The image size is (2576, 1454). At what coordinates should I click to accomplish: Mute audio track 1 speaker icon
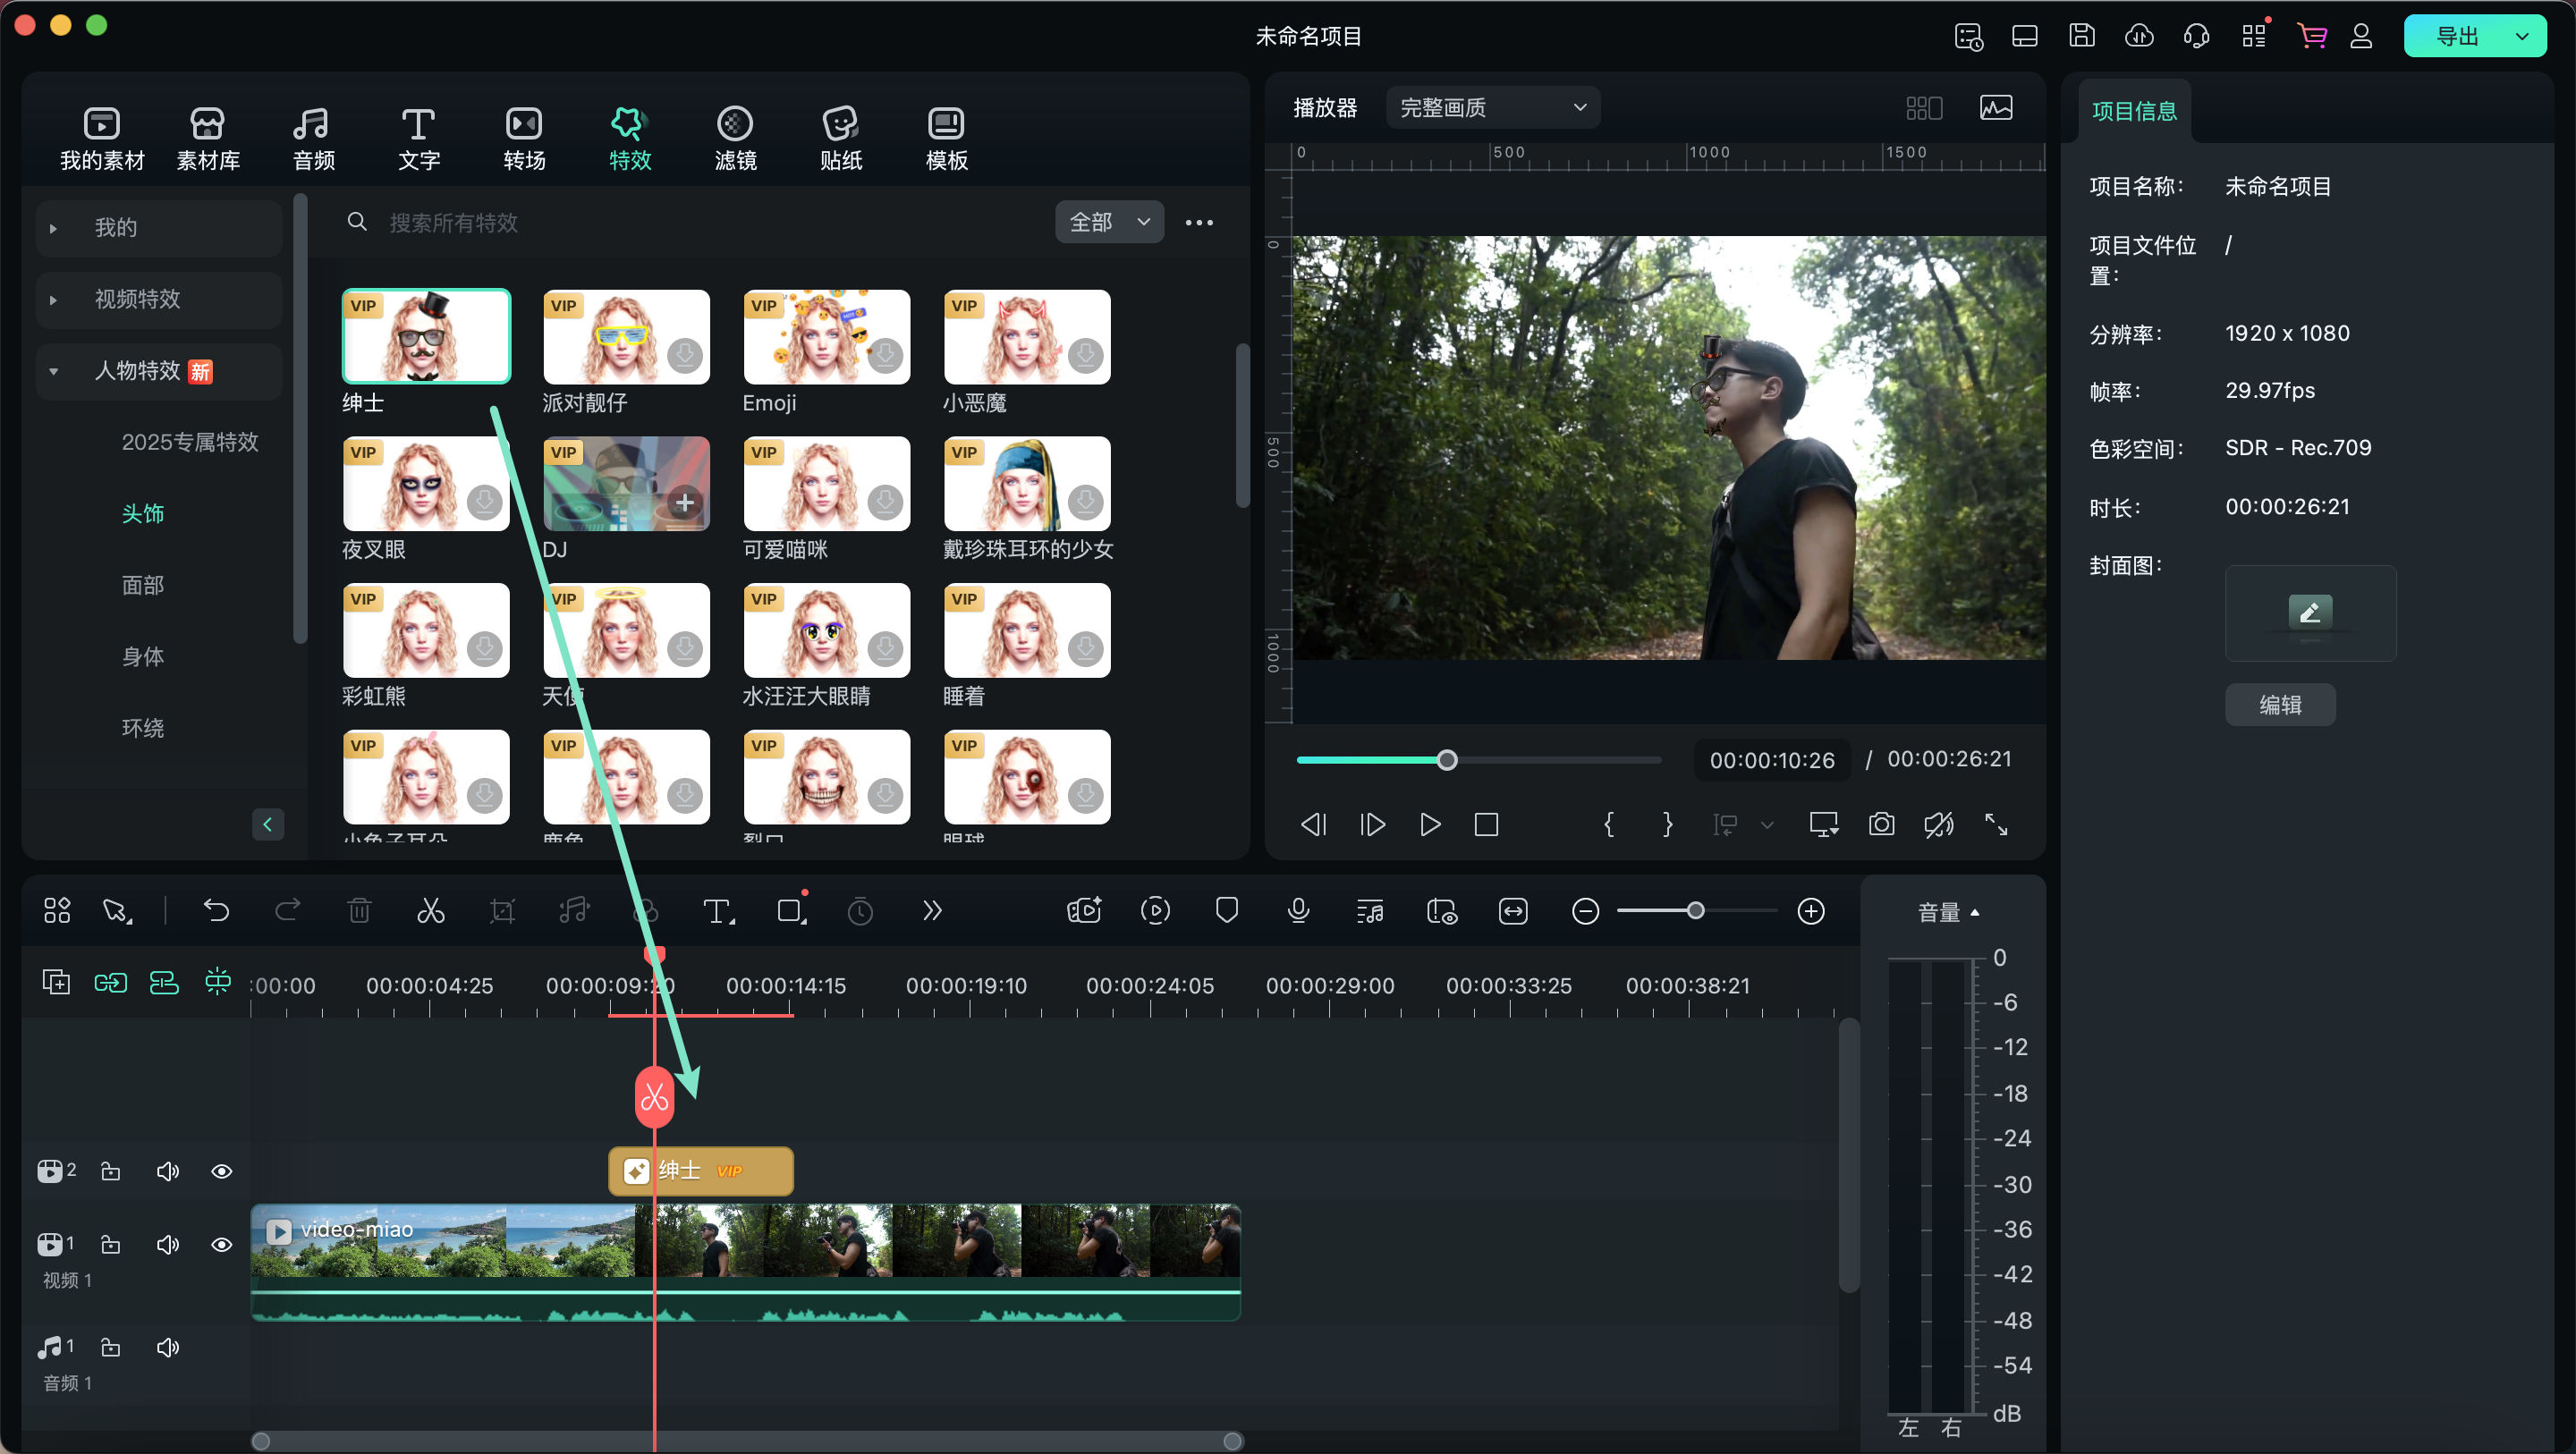pos(168,1344)
